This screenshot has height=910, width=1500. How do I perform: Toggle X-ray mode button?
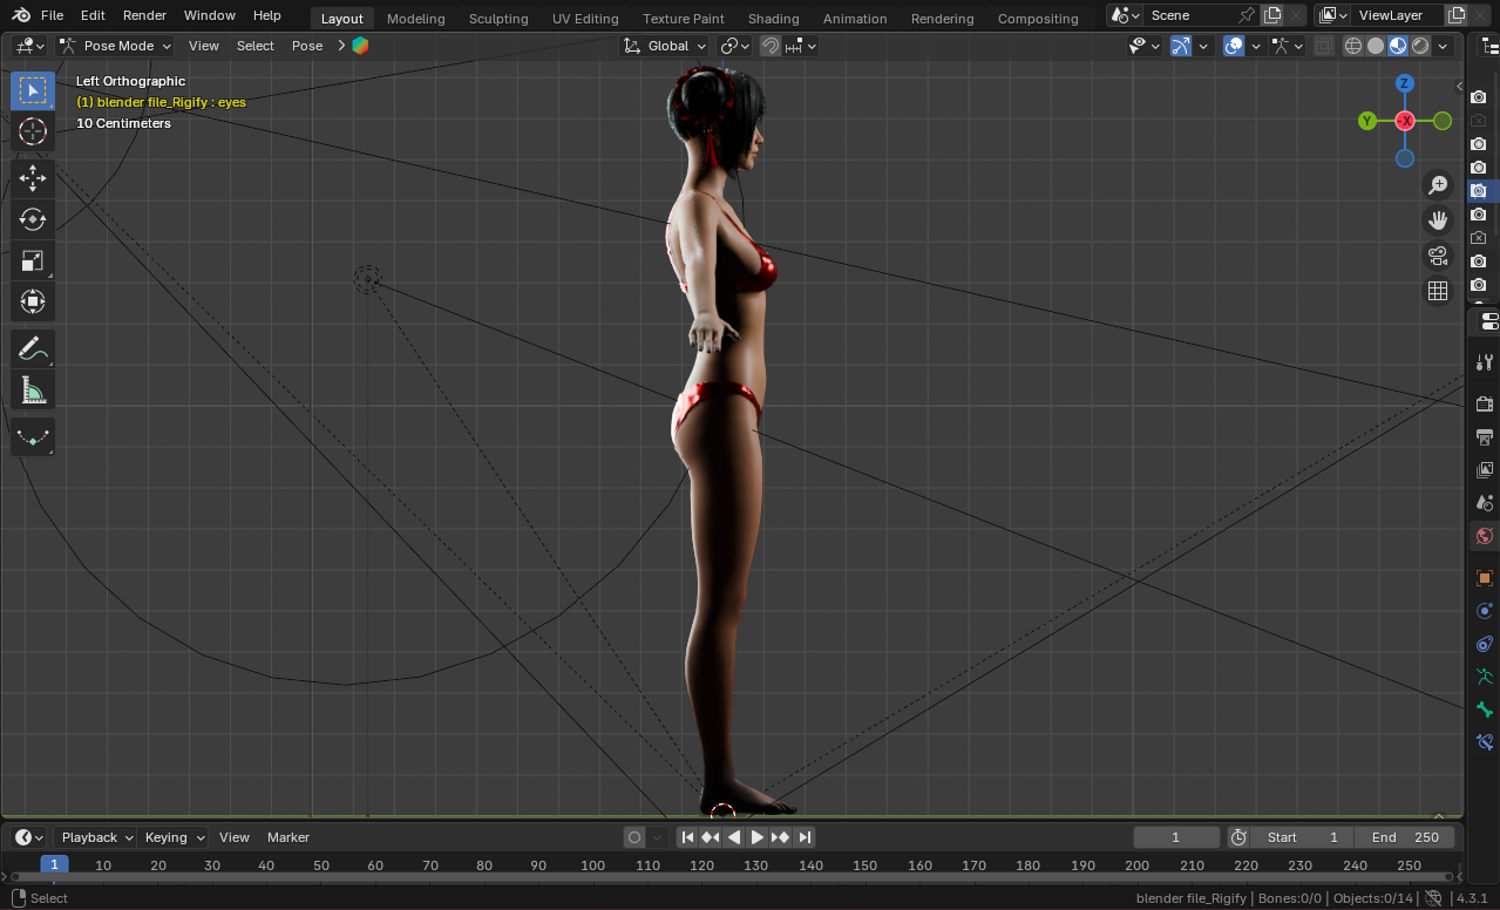tap(1323, 46)
